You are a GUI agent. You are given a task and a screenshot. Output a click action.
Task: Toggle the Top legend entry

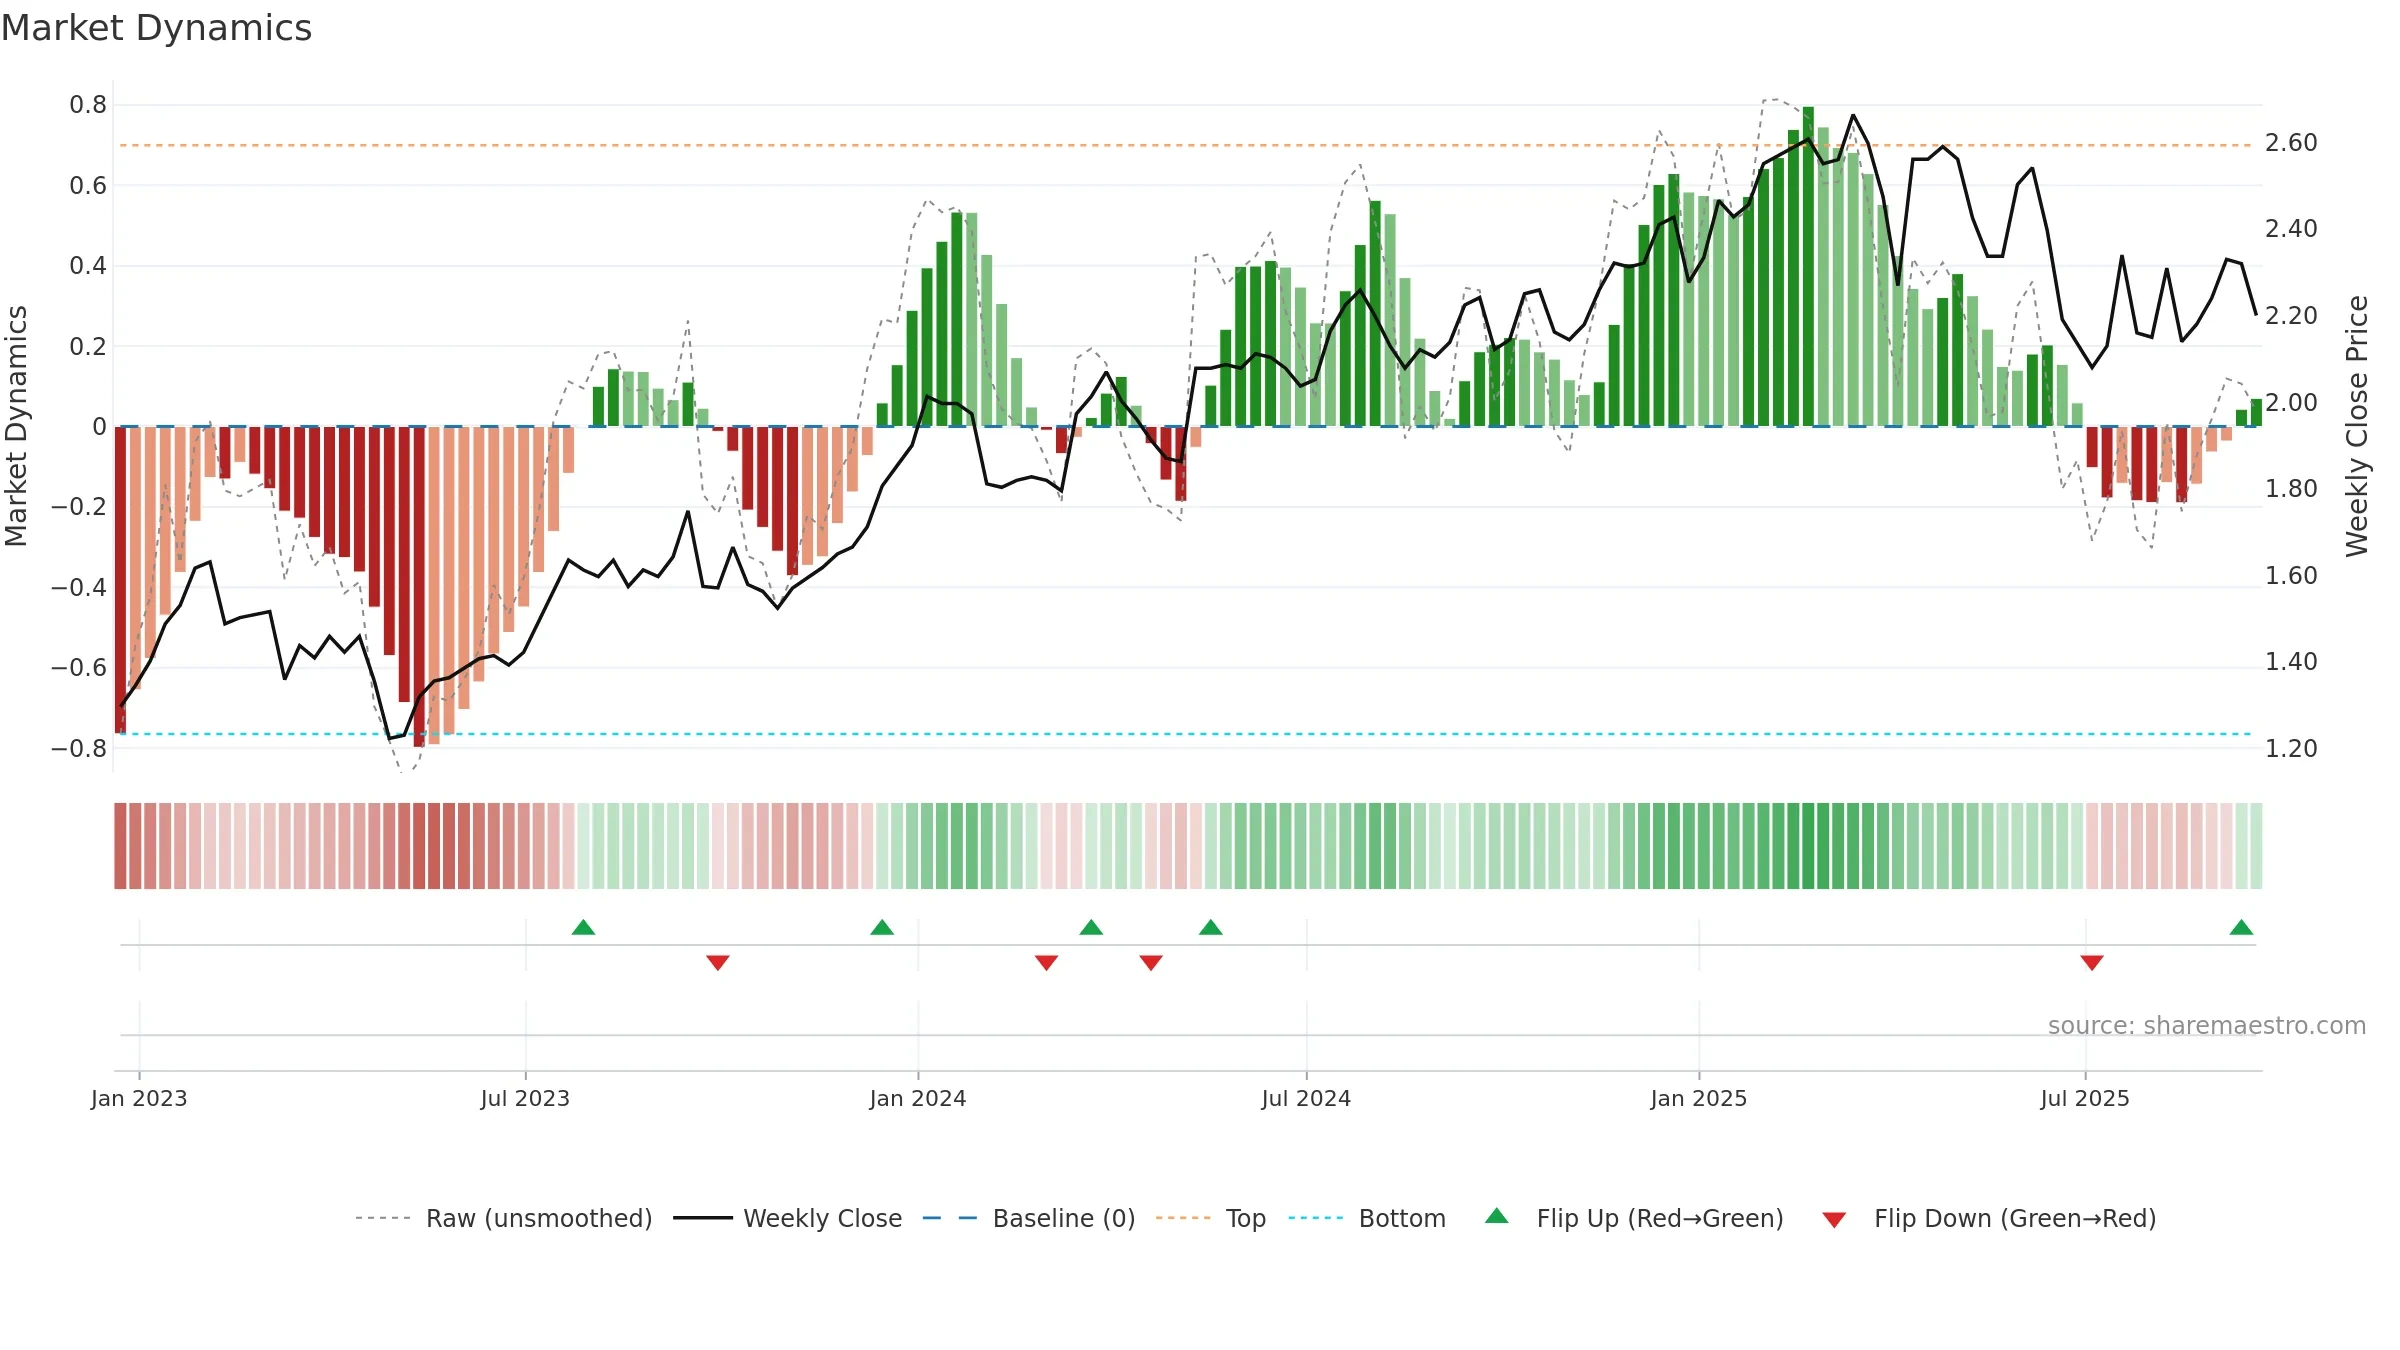coord(1210,1218)
